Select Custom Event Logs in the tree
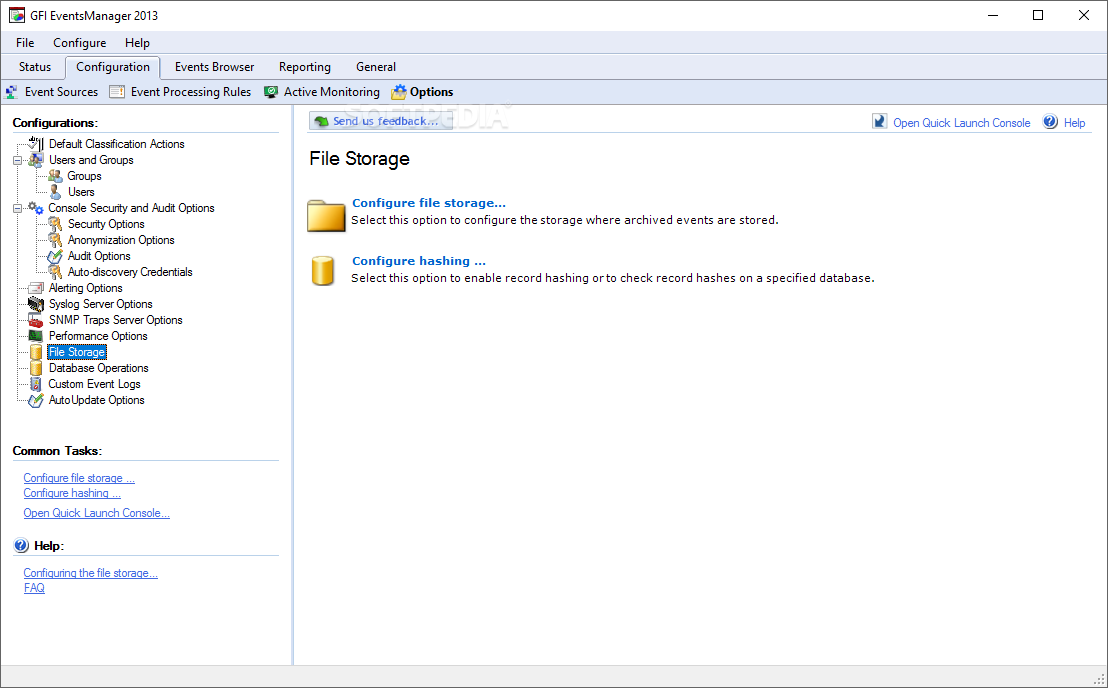 (x=94, y=384)
